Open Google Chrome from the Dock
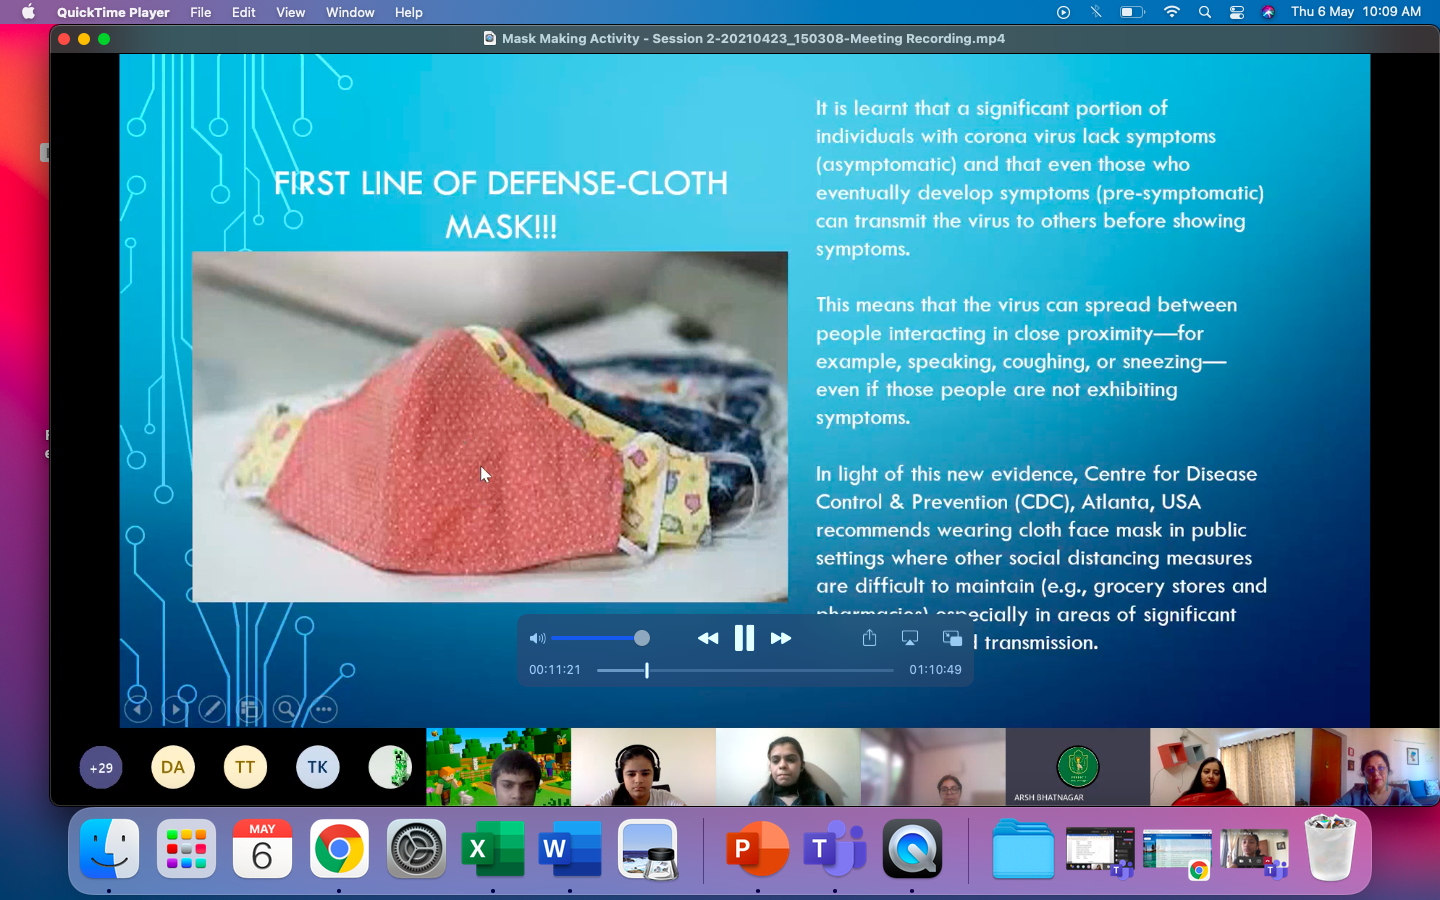1440x900 pixels. 339,849
